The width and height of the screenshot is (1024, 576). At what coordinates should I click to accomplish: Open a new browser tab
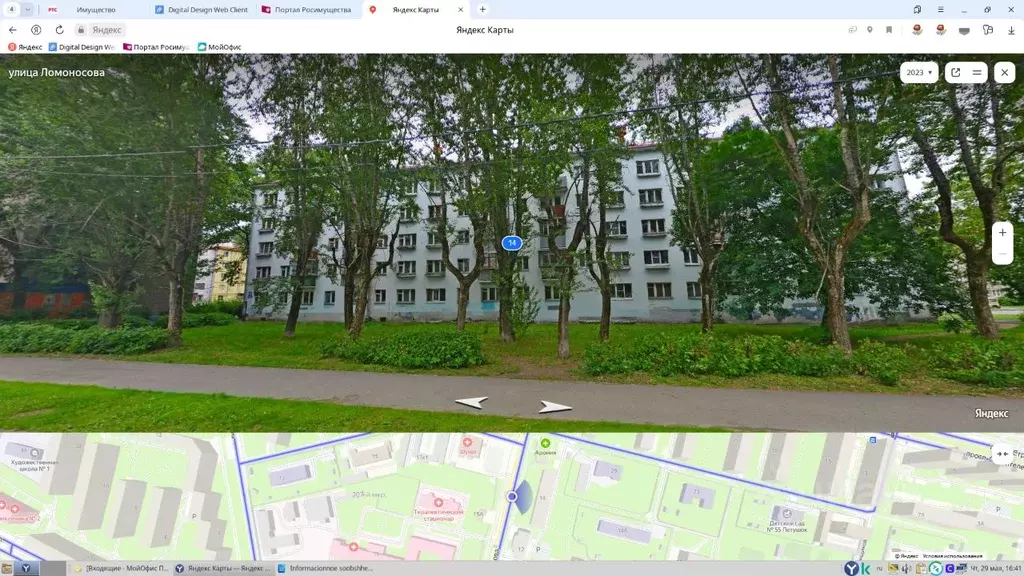click(x=483, y=9)
